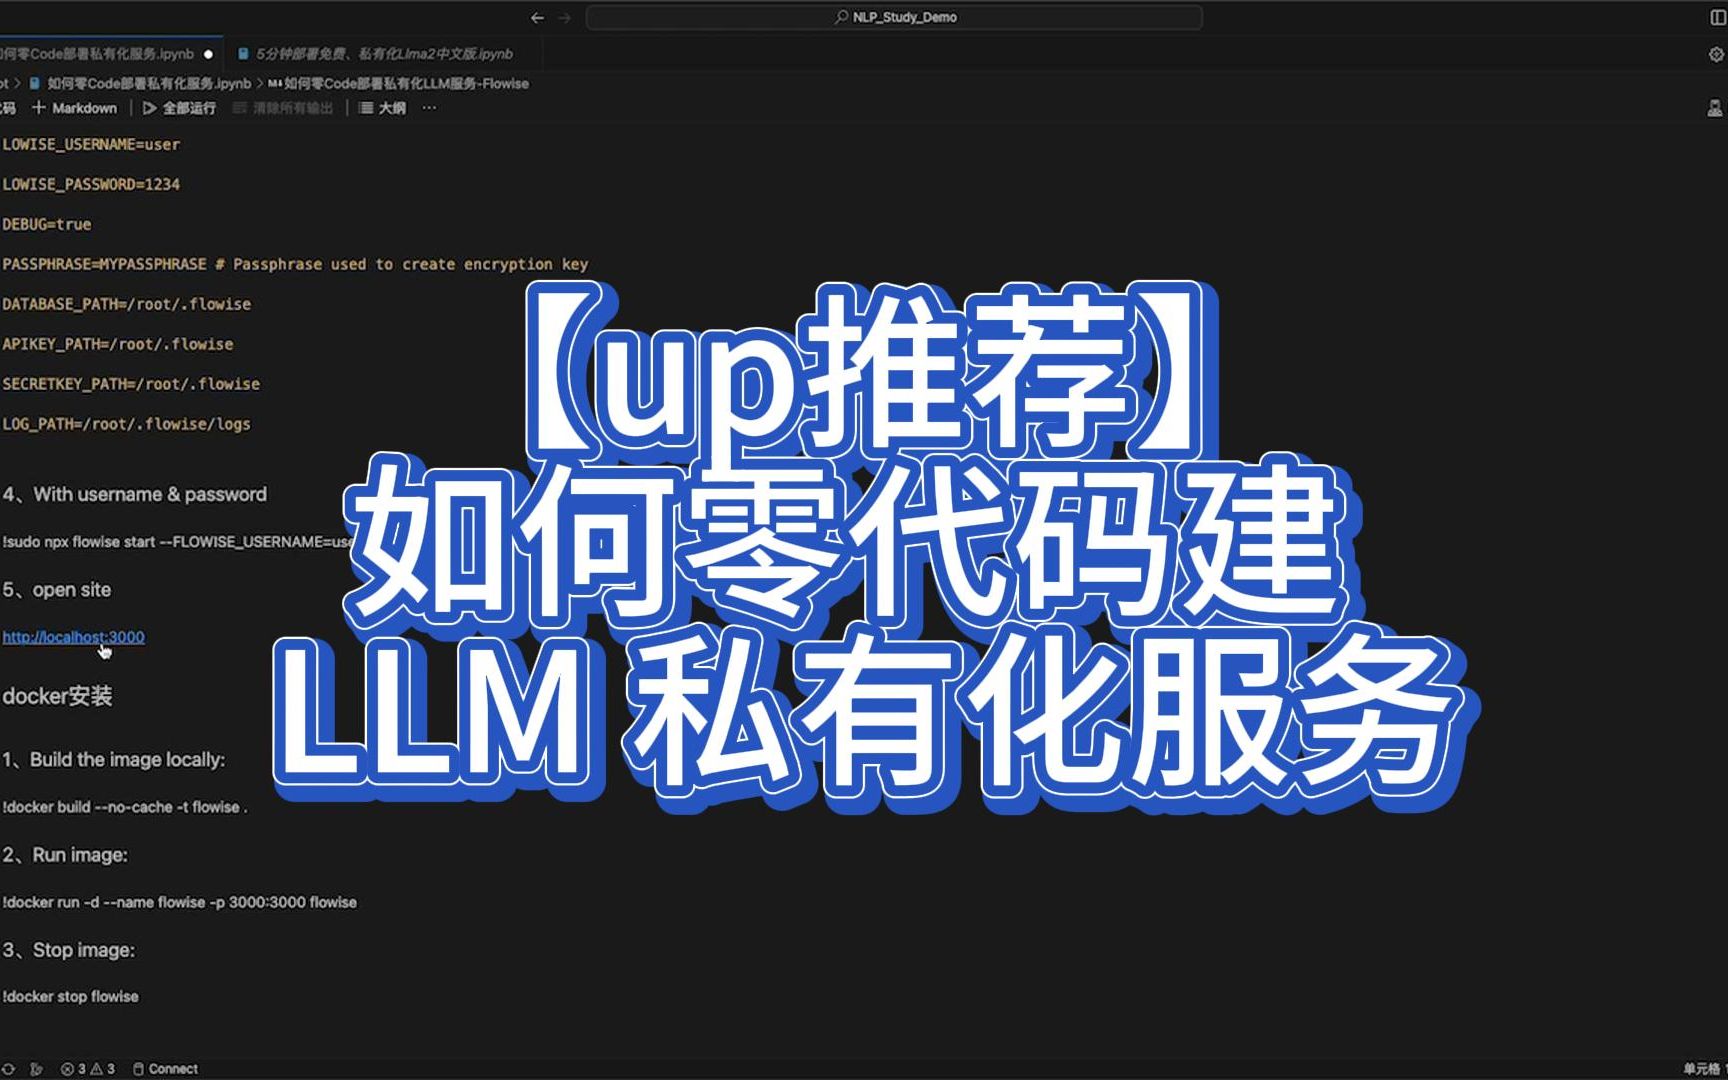The height and width of the screenshot is (1080, 1728).
Task: Click the LOG_PATH=/root/.flowise/logs line
Action: (x=127, y=425)
